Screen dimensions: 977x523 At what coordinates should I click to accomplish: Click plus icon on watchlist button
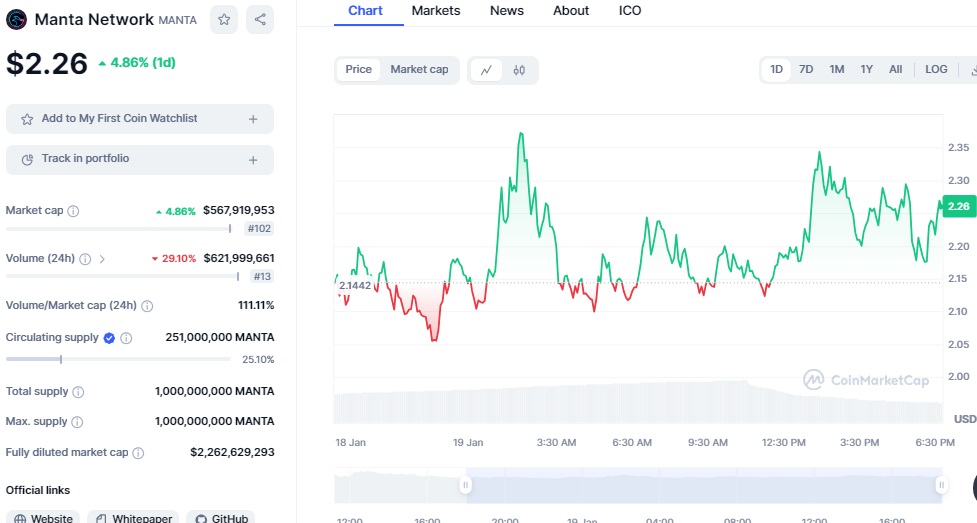pos(253,119)
